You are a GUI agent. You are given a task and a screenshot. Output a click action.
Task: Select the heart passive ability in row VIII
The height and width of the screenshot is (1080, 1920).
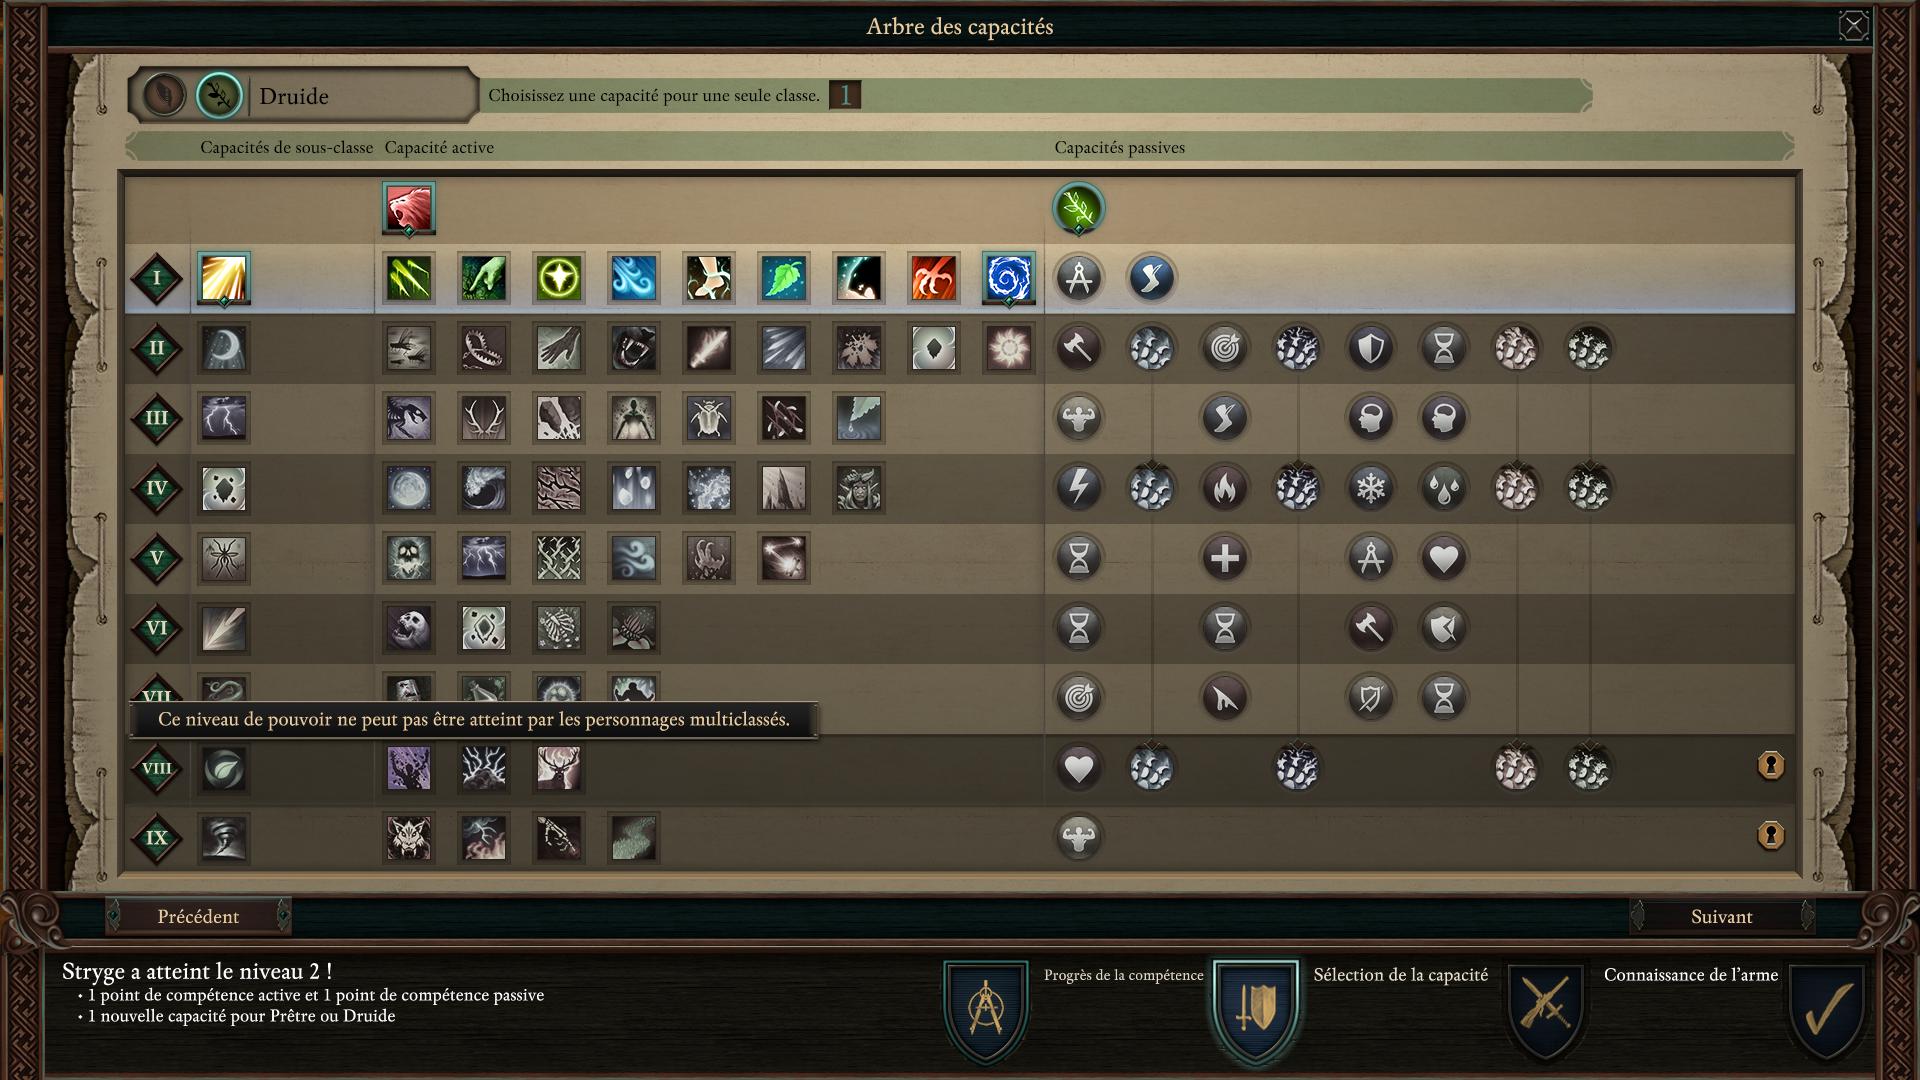point(1078,768)
